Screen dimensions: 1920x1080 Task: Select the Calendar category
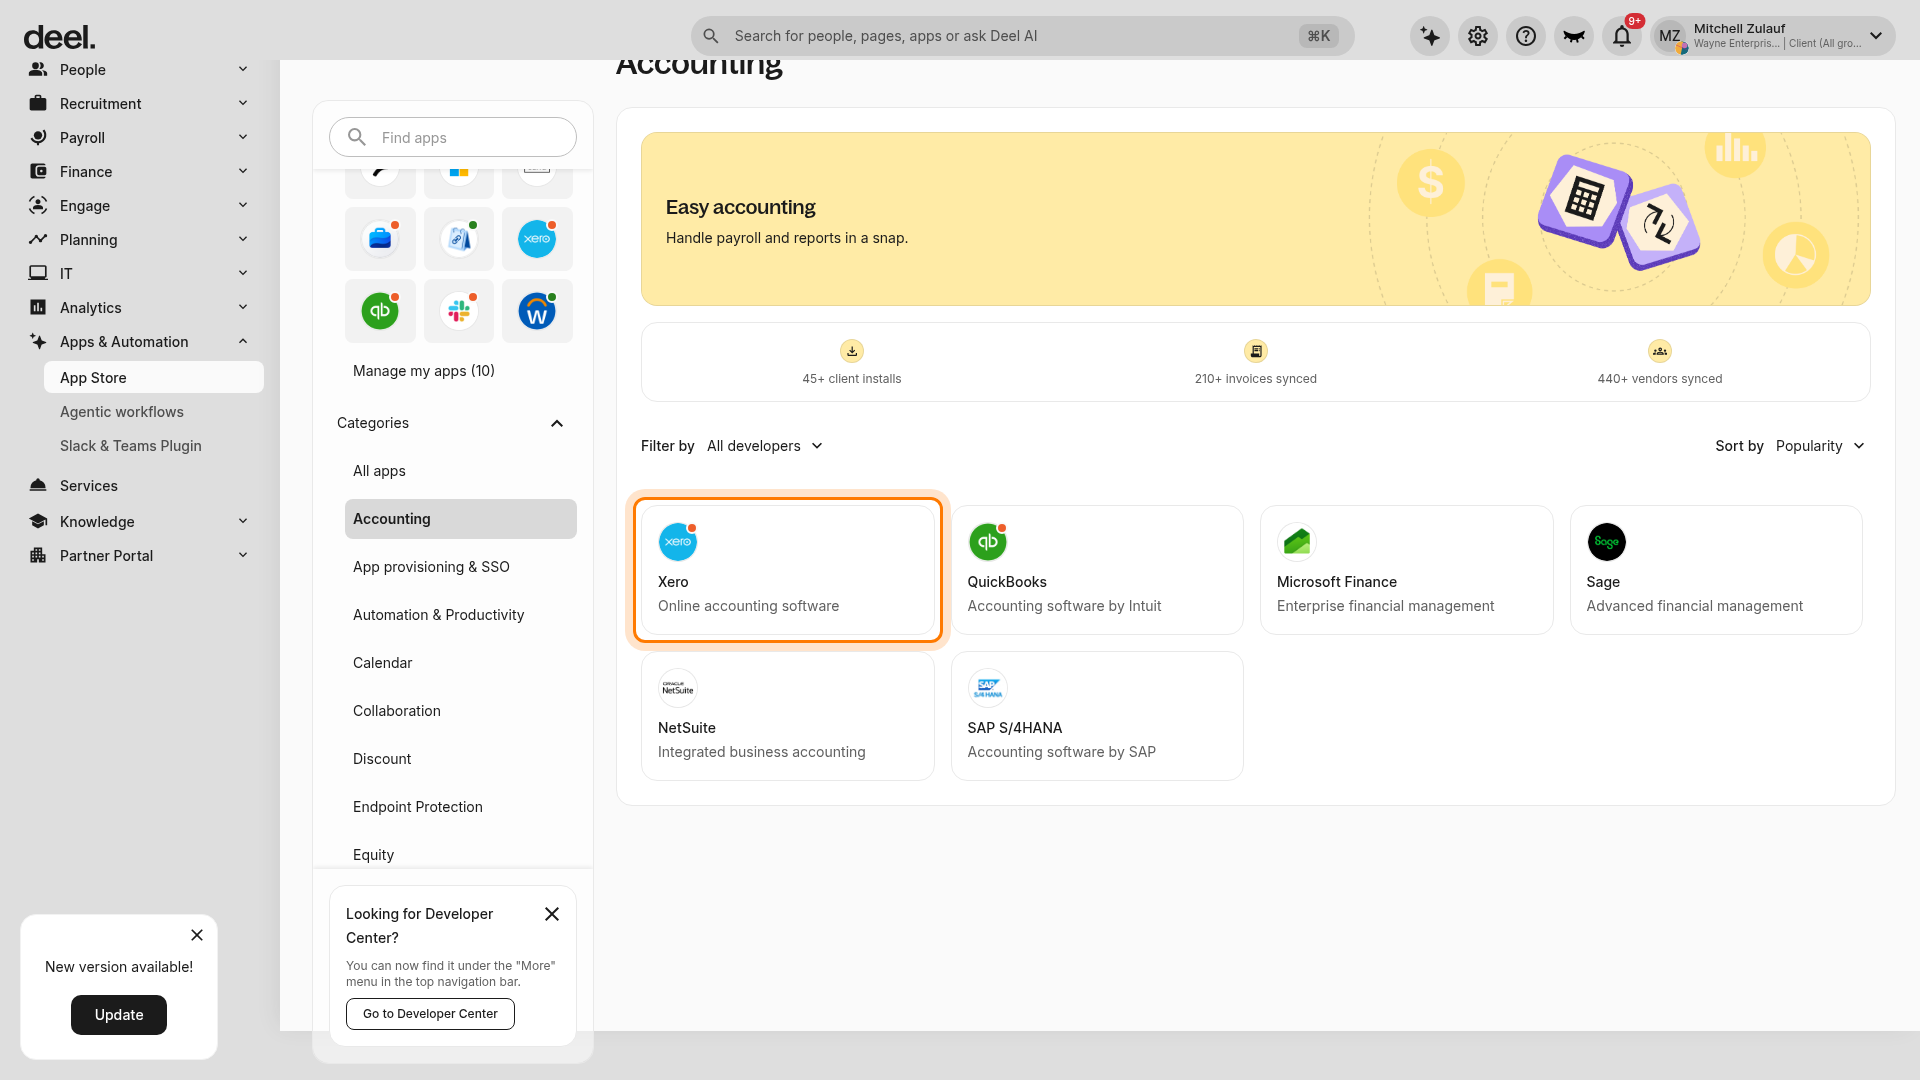coord(461,663)
